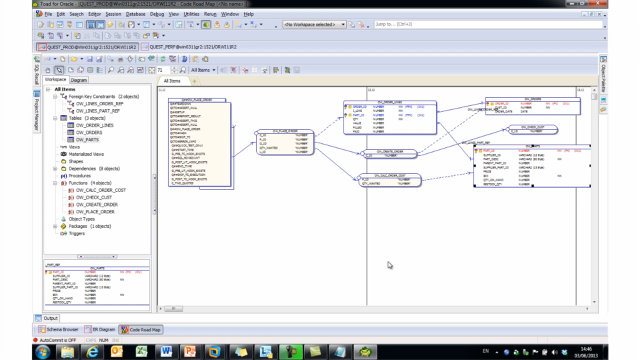Add a new diagram tab with plus
This screenshot has height=360, width=640.
pos(194,81)
